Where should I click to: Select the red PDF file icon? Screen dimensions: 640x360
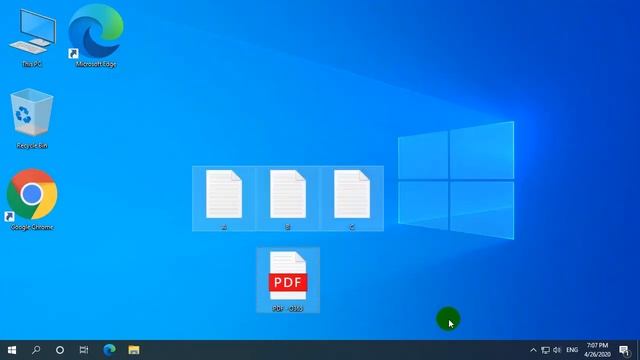288,280
